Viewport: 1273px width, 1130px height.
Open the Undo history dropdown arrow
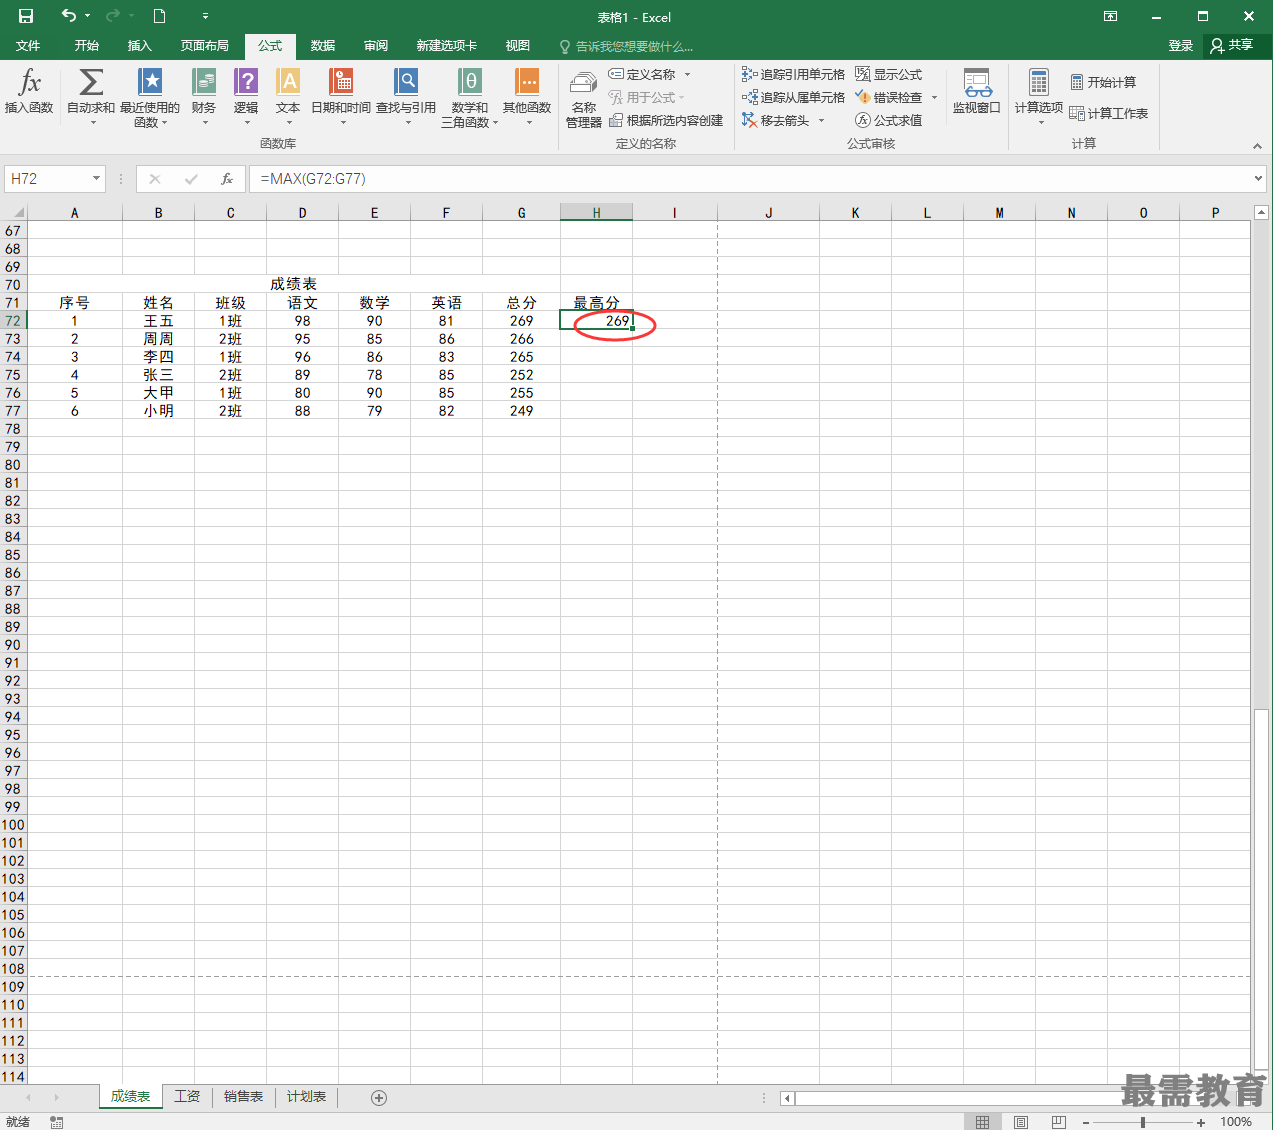click(88, 16)
